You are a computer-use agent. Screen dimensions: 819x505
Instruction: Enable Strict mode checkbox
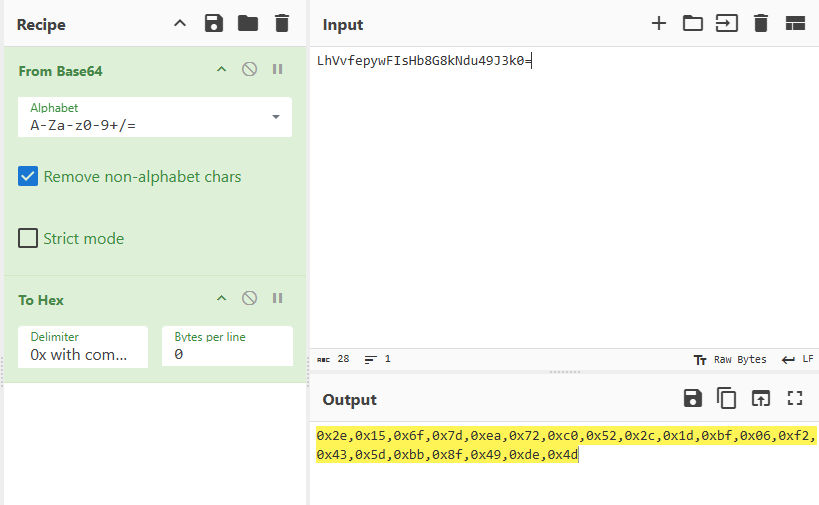[x=28, y=238]
